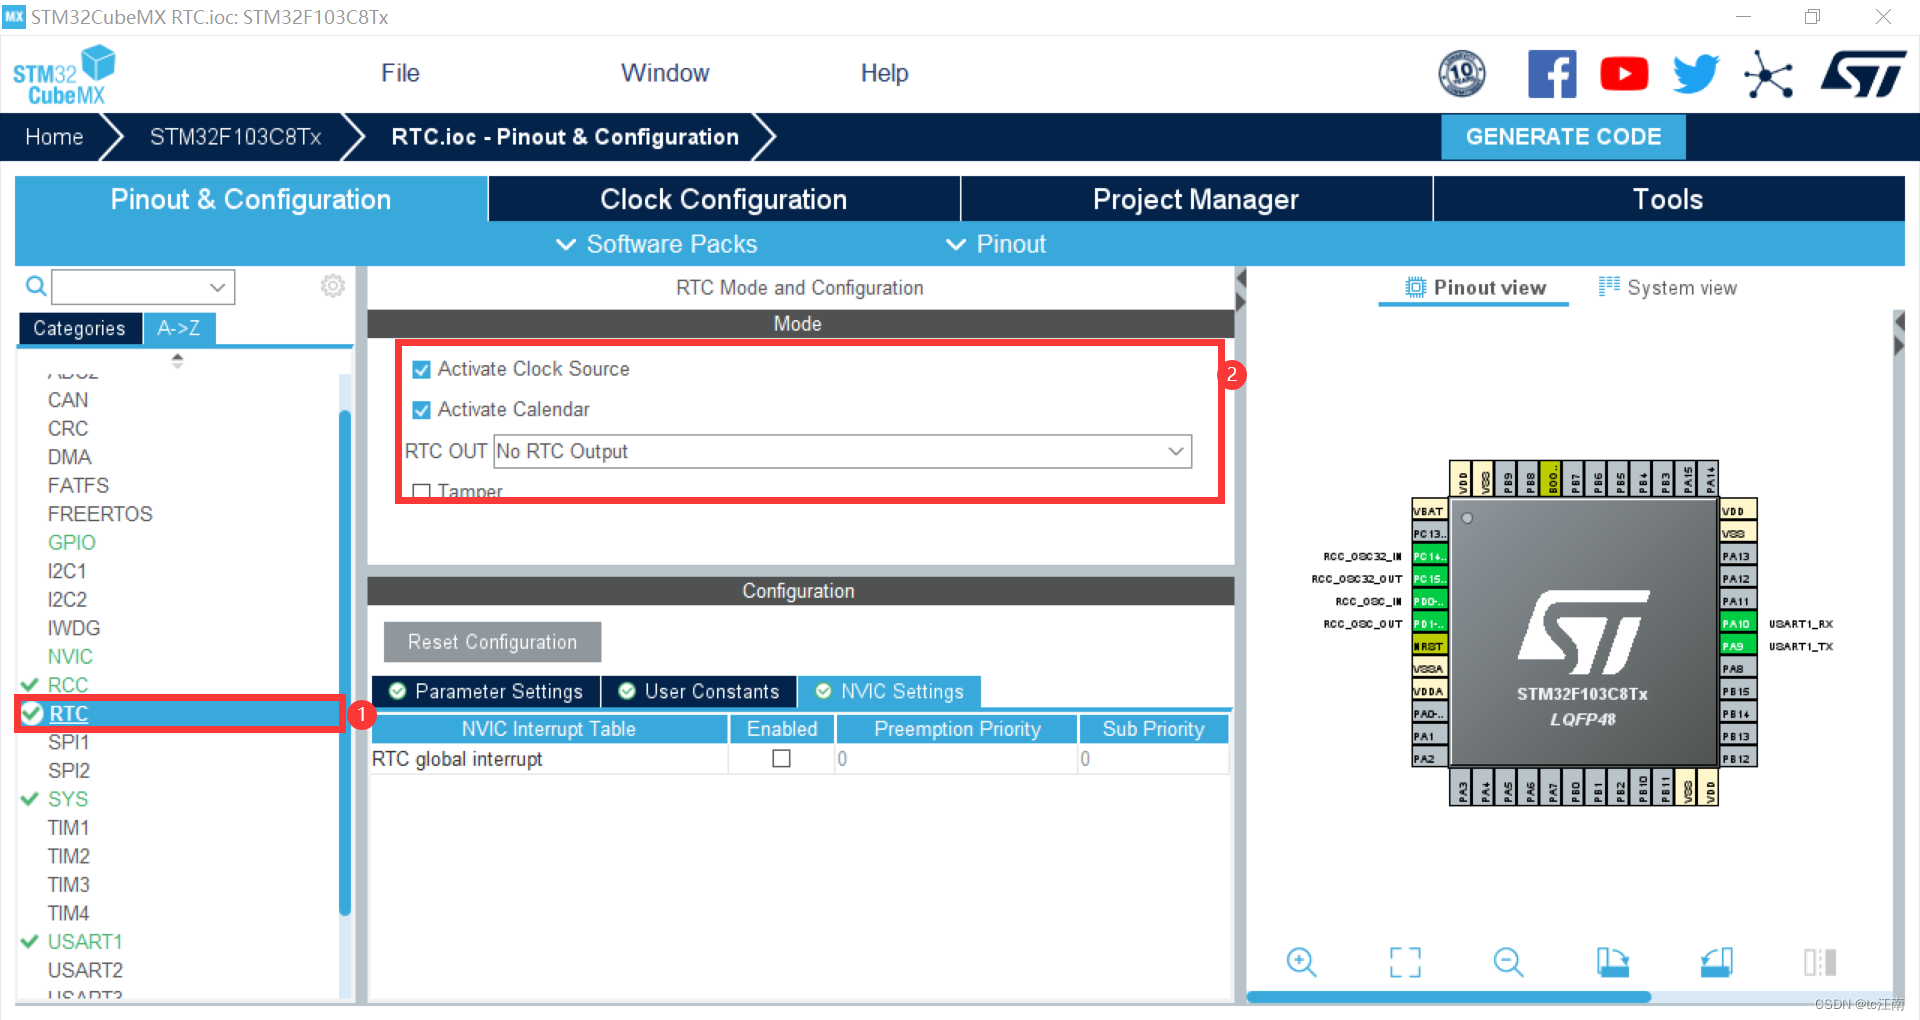Select the Categories tab

coord(79,328)
